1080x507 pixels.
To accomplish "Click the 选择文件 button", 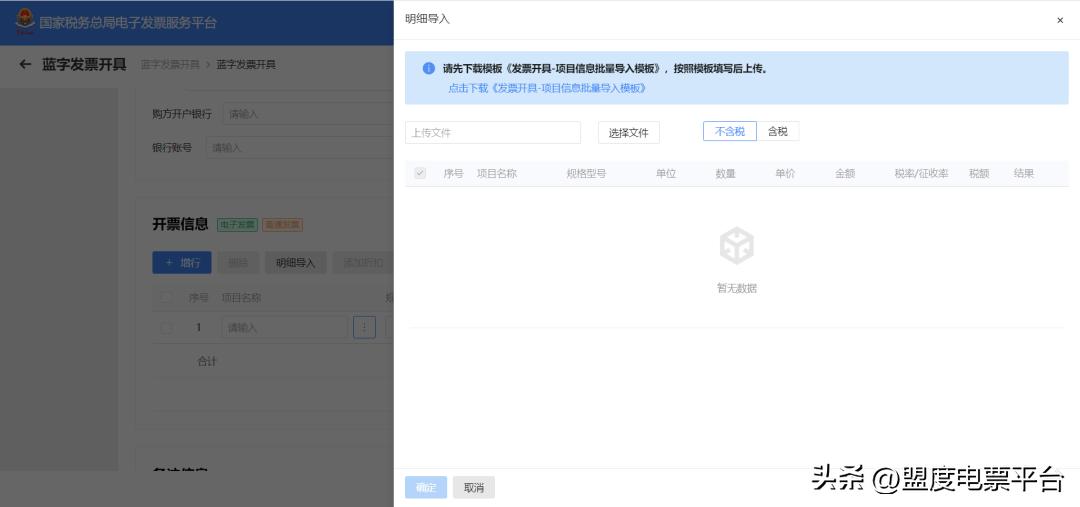I will click(629, 132).
